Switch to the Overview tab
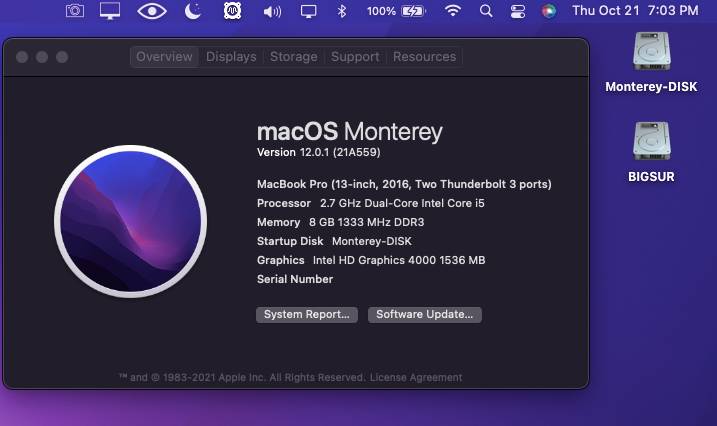Viewport: 717px width, 426px height. click(164, 57)
